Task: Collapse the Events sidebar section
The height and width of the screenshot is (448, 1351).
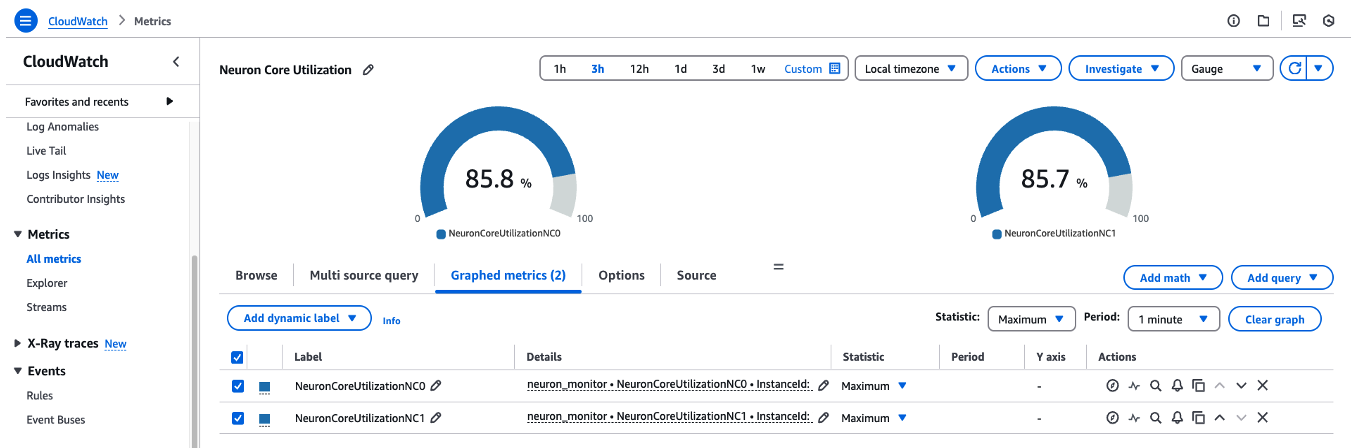Action: point(18,371)
